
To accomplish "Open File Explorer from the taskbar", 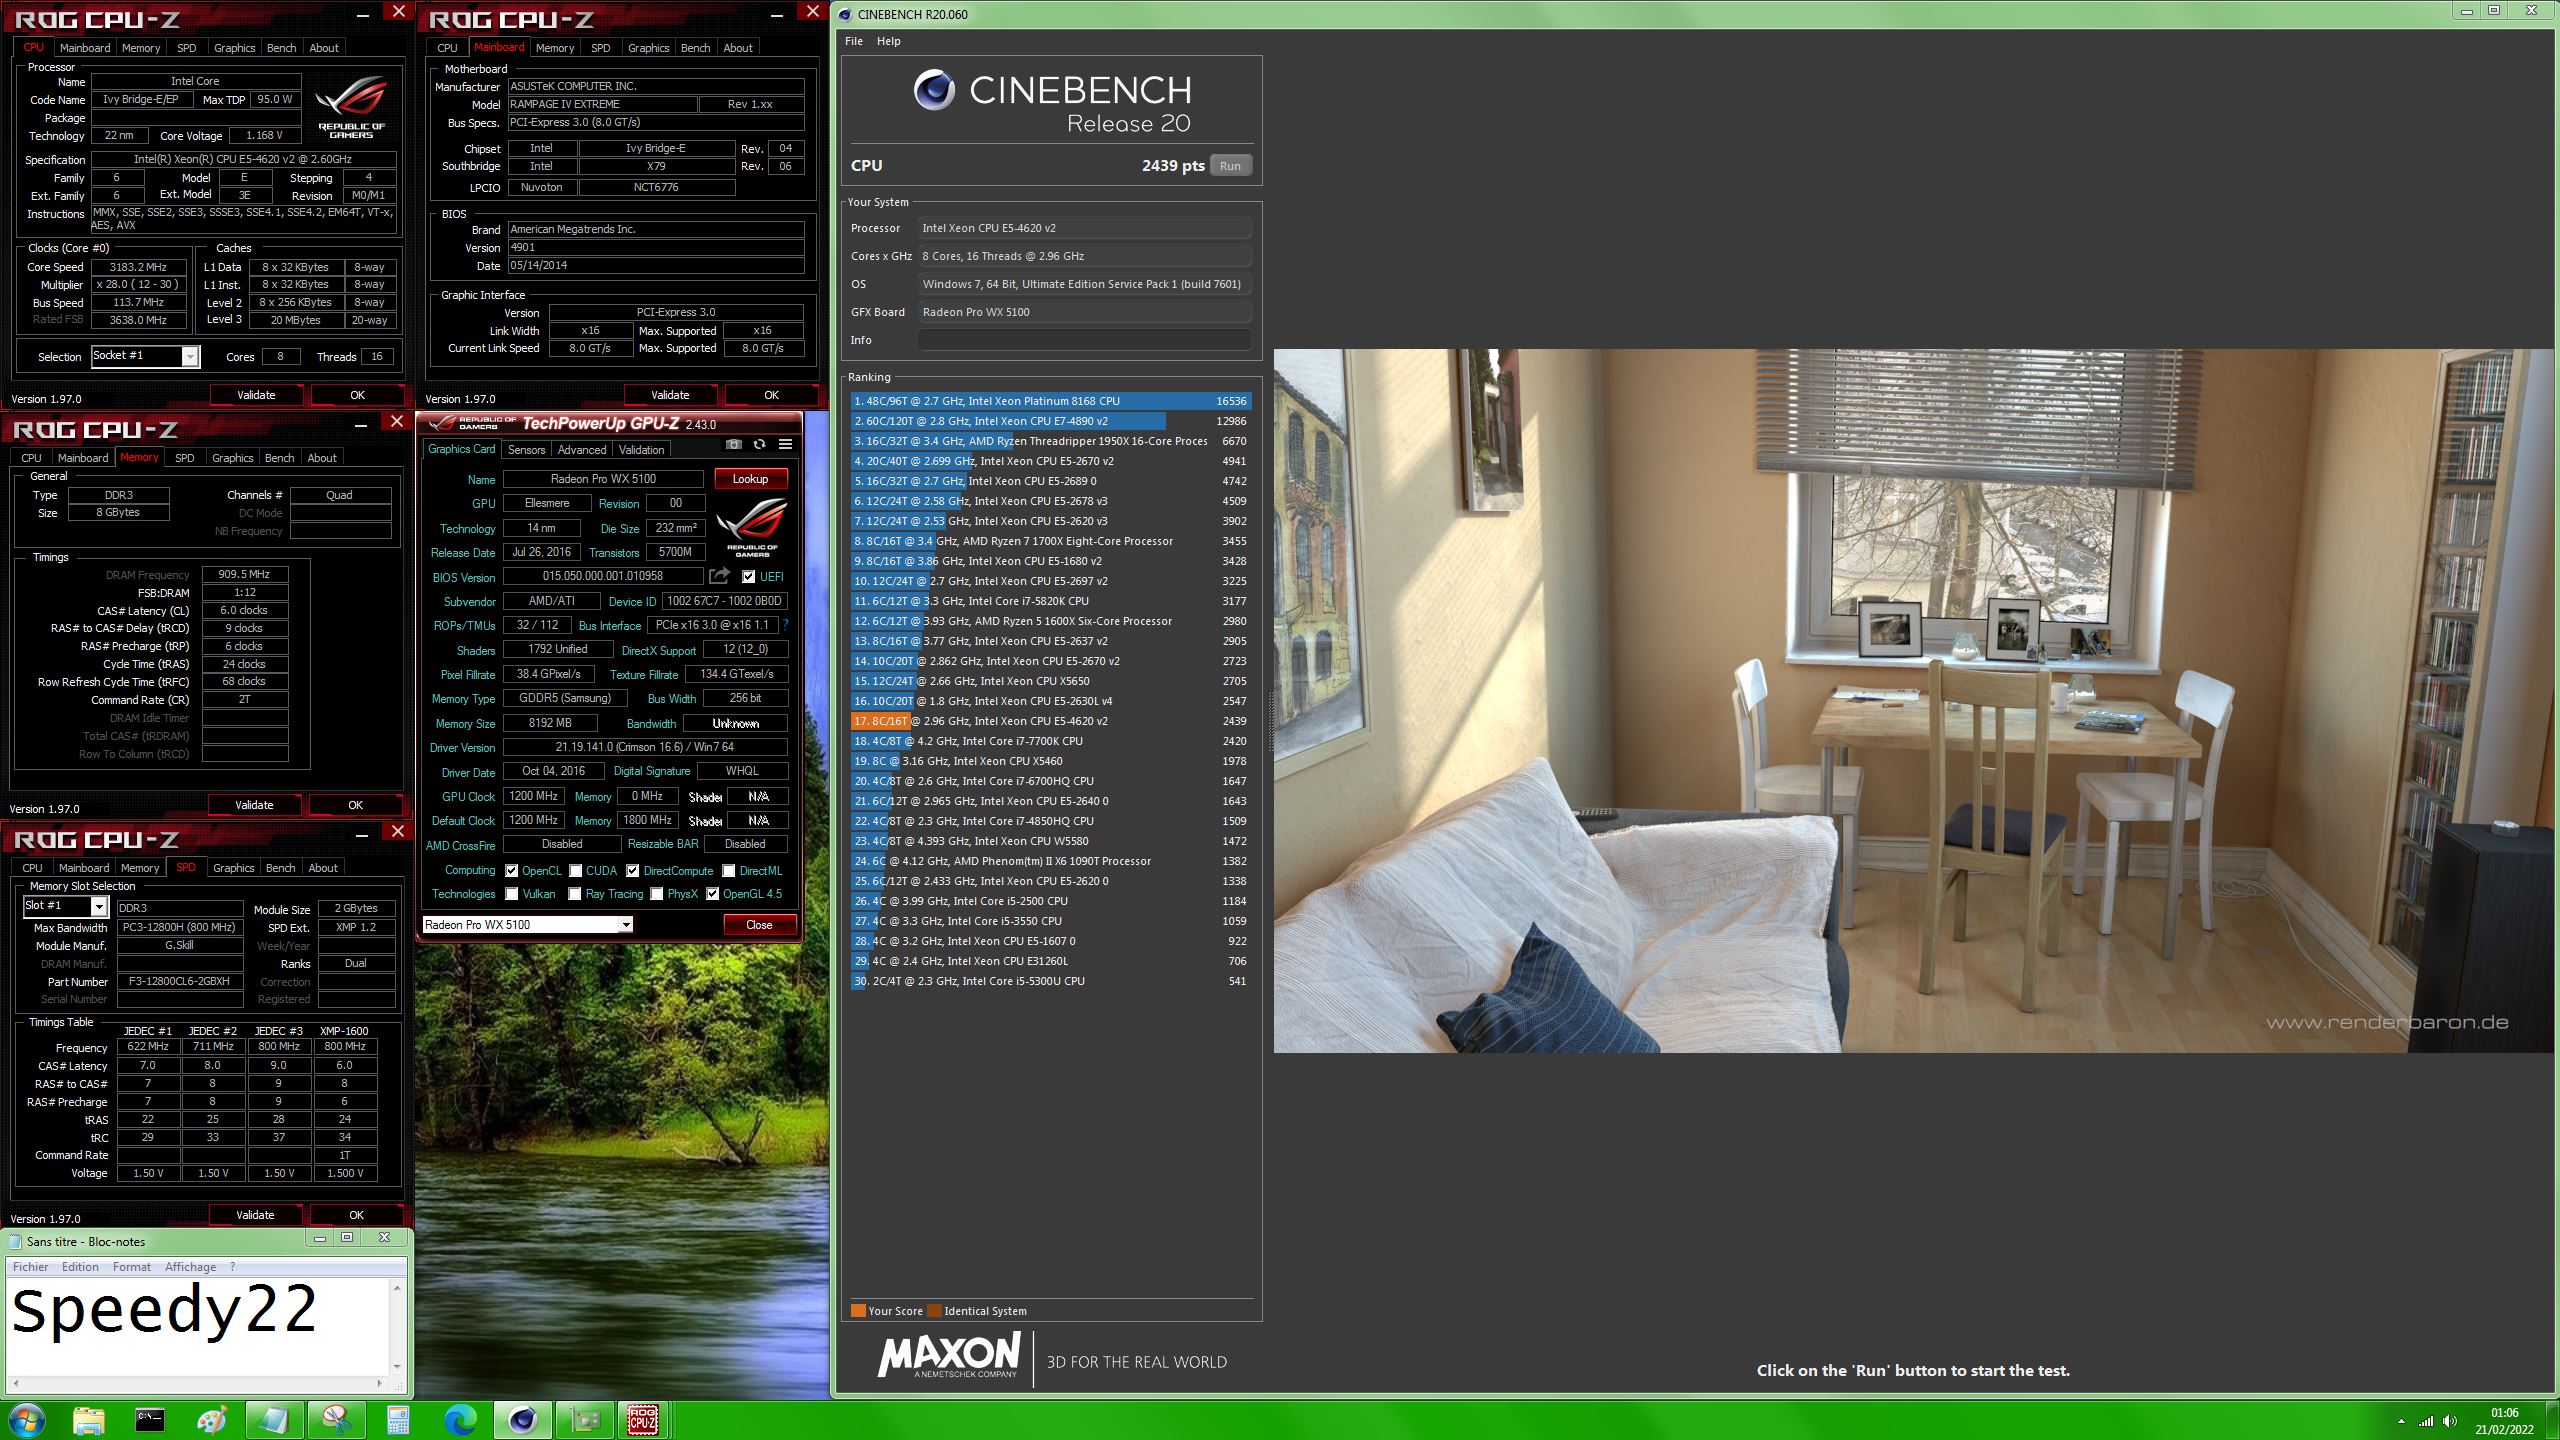I will (88, 1419).
